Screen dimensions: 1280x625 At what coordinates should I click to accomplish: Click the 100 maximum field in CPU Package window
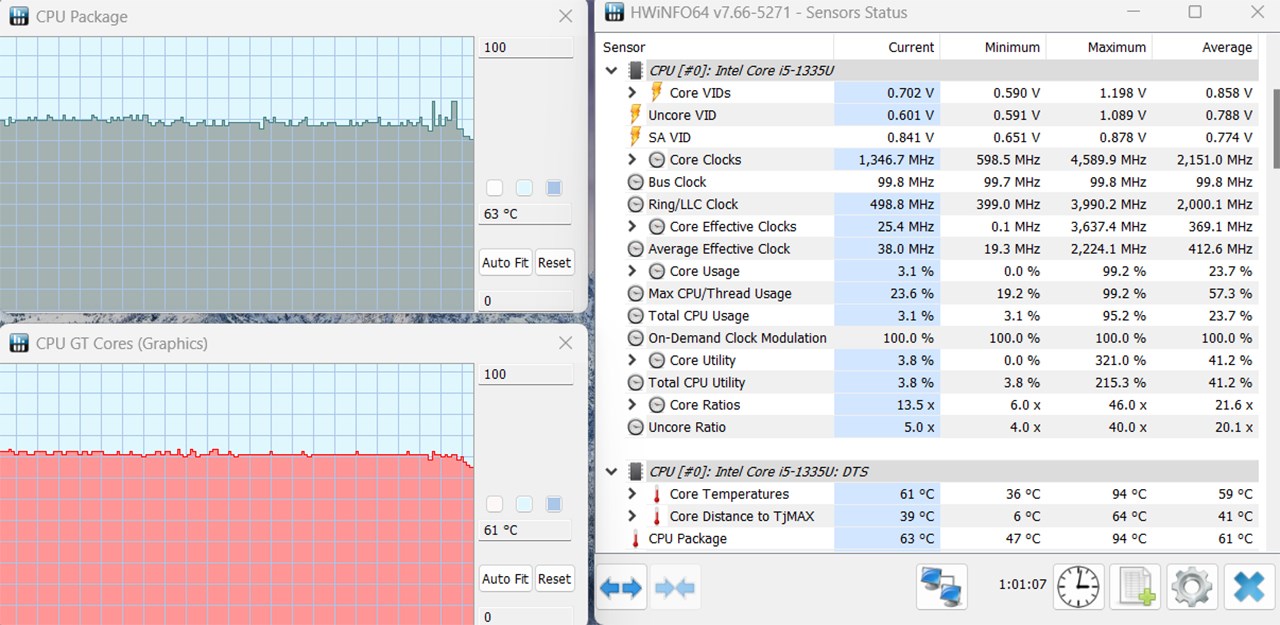526,47
